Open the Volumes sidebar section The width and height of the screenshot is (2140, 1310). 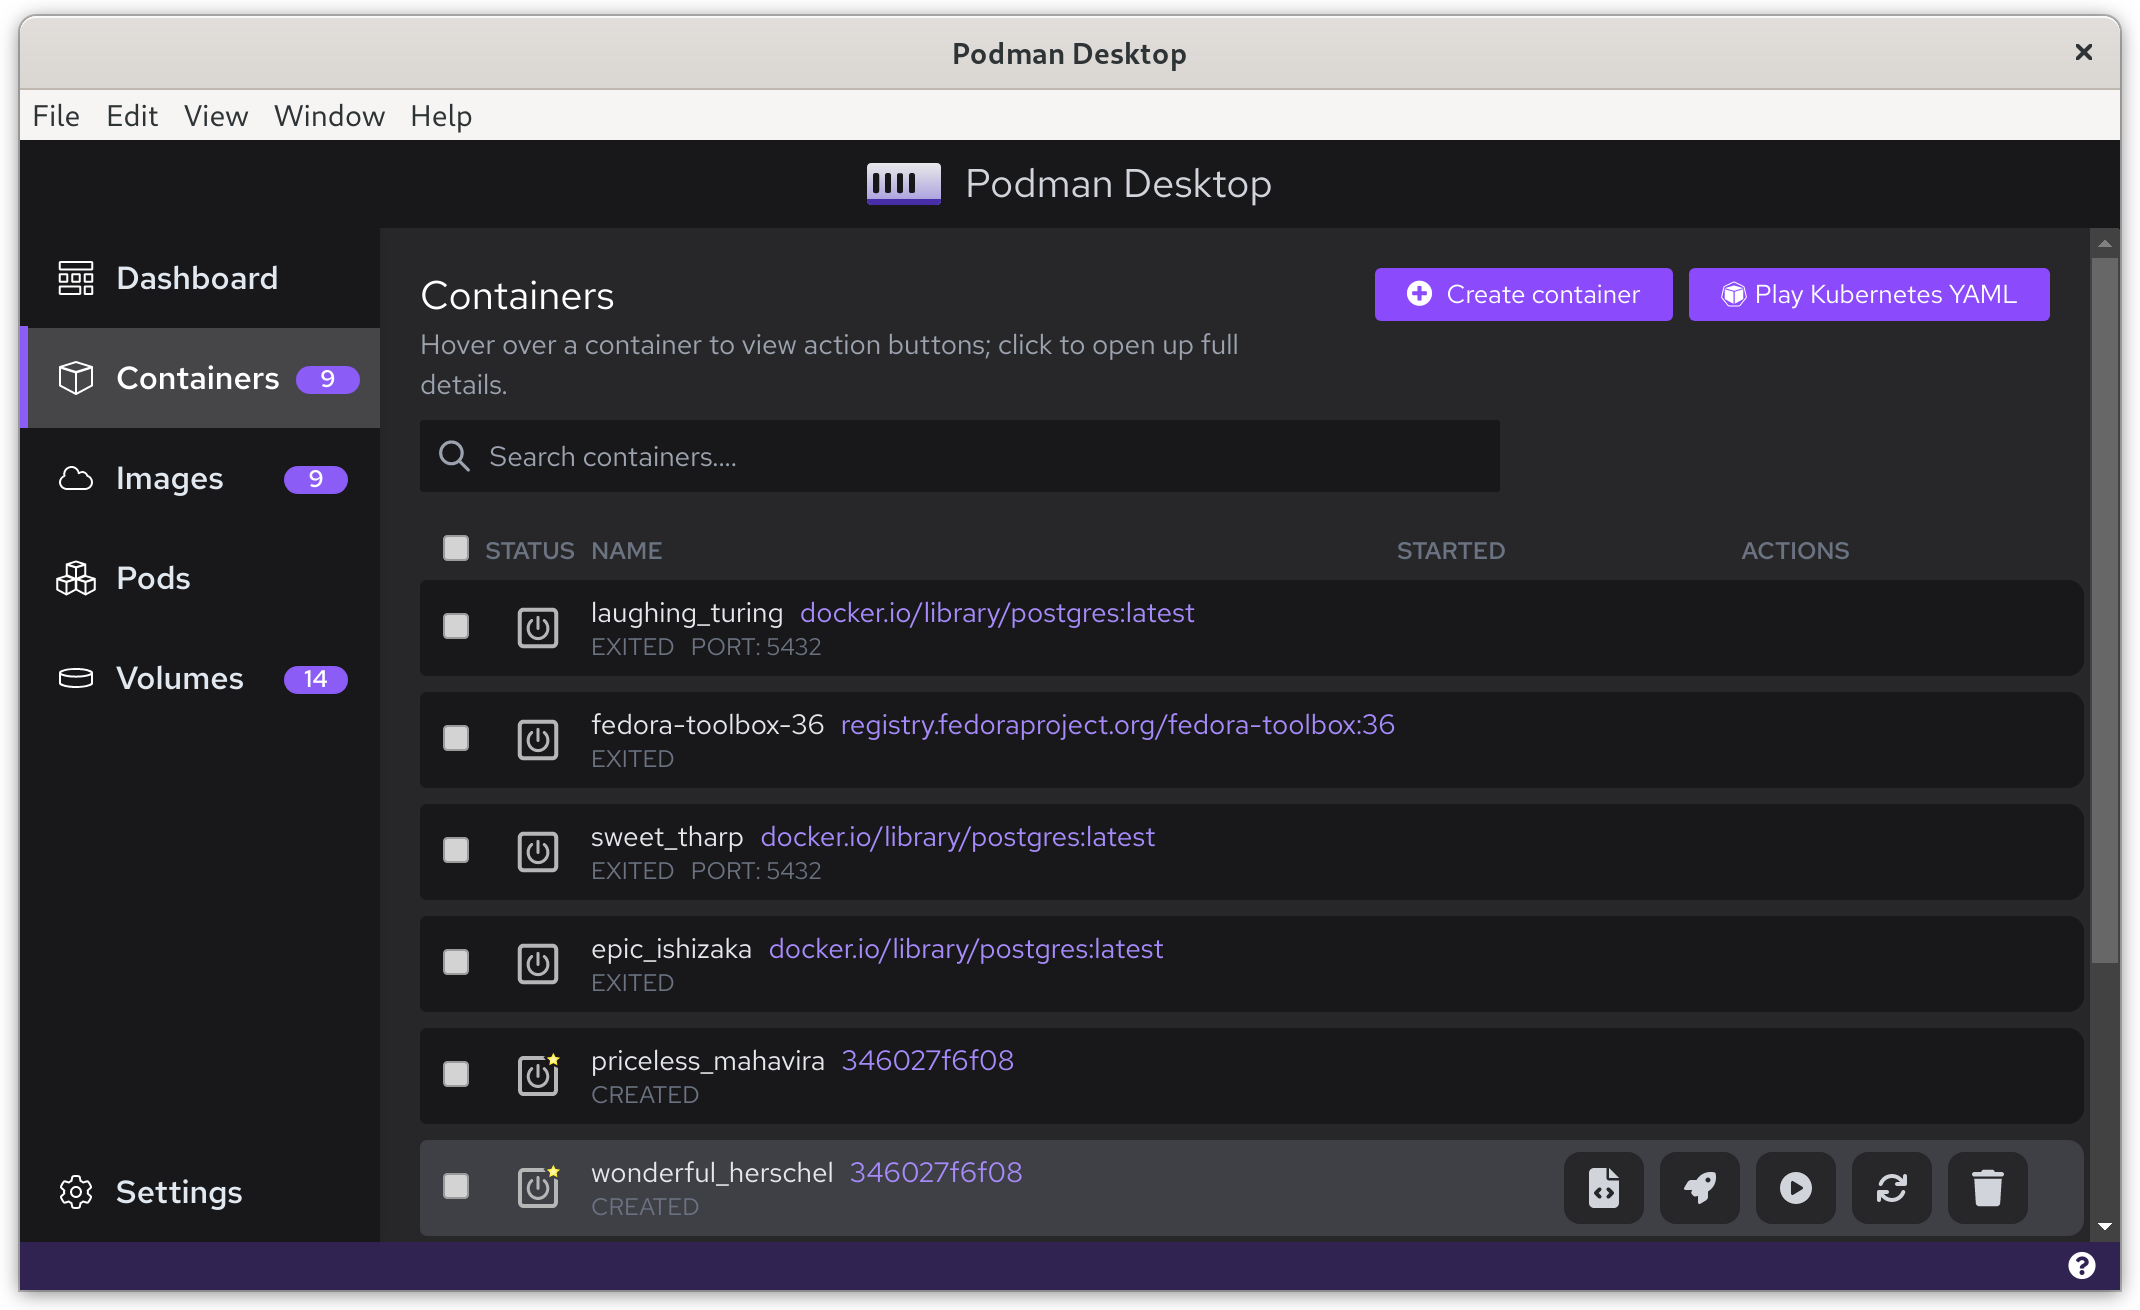pyautogui.click(x=179, y=678)
